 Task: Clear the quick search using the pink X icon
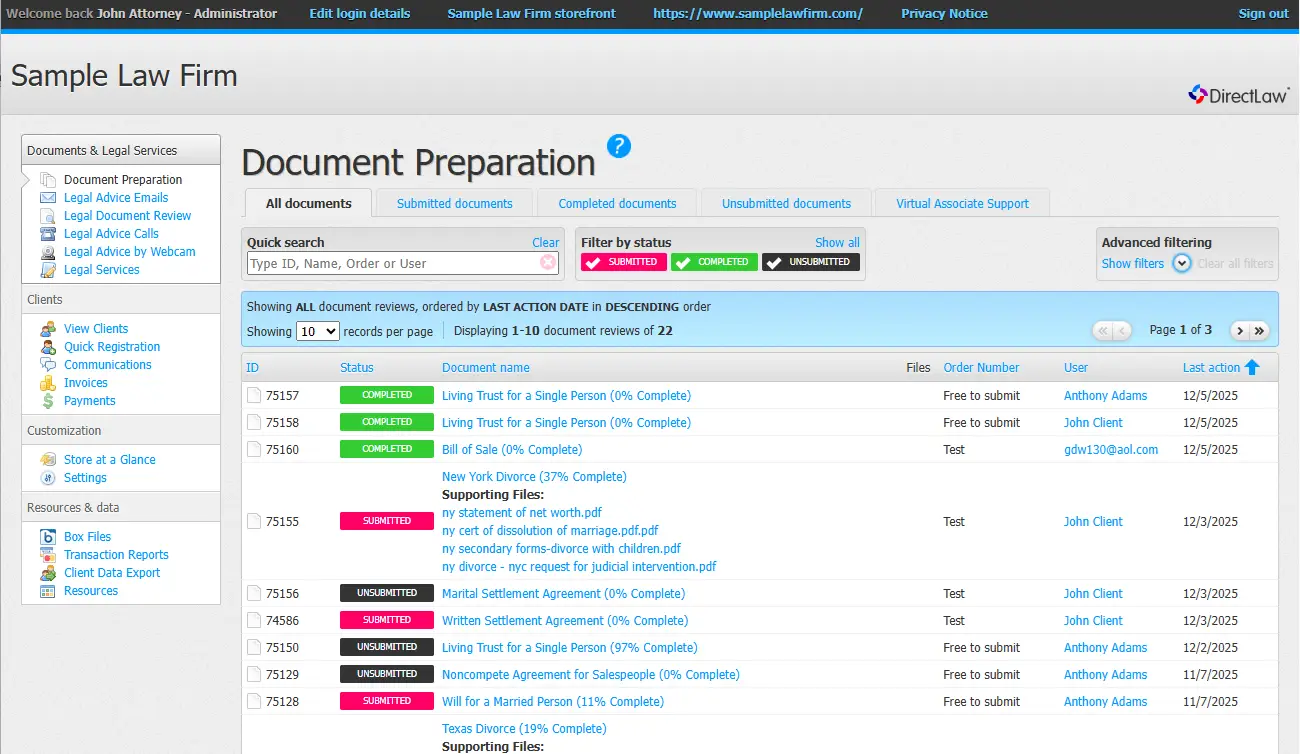tap(548, 261)
